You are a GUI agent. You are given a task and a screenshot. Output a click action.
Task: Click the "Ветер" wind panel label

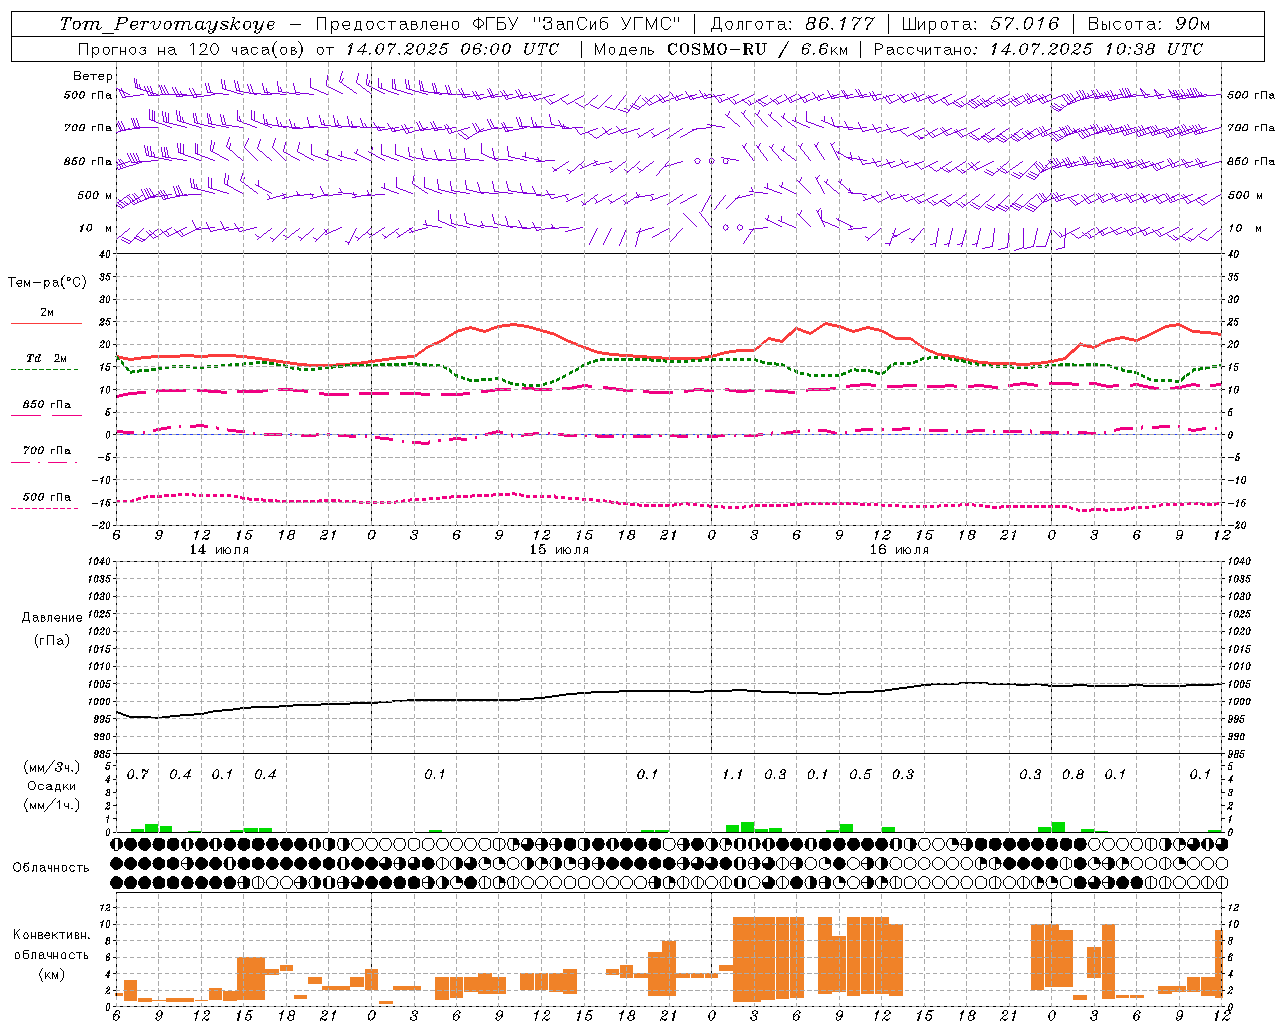[x=93, y=76]
